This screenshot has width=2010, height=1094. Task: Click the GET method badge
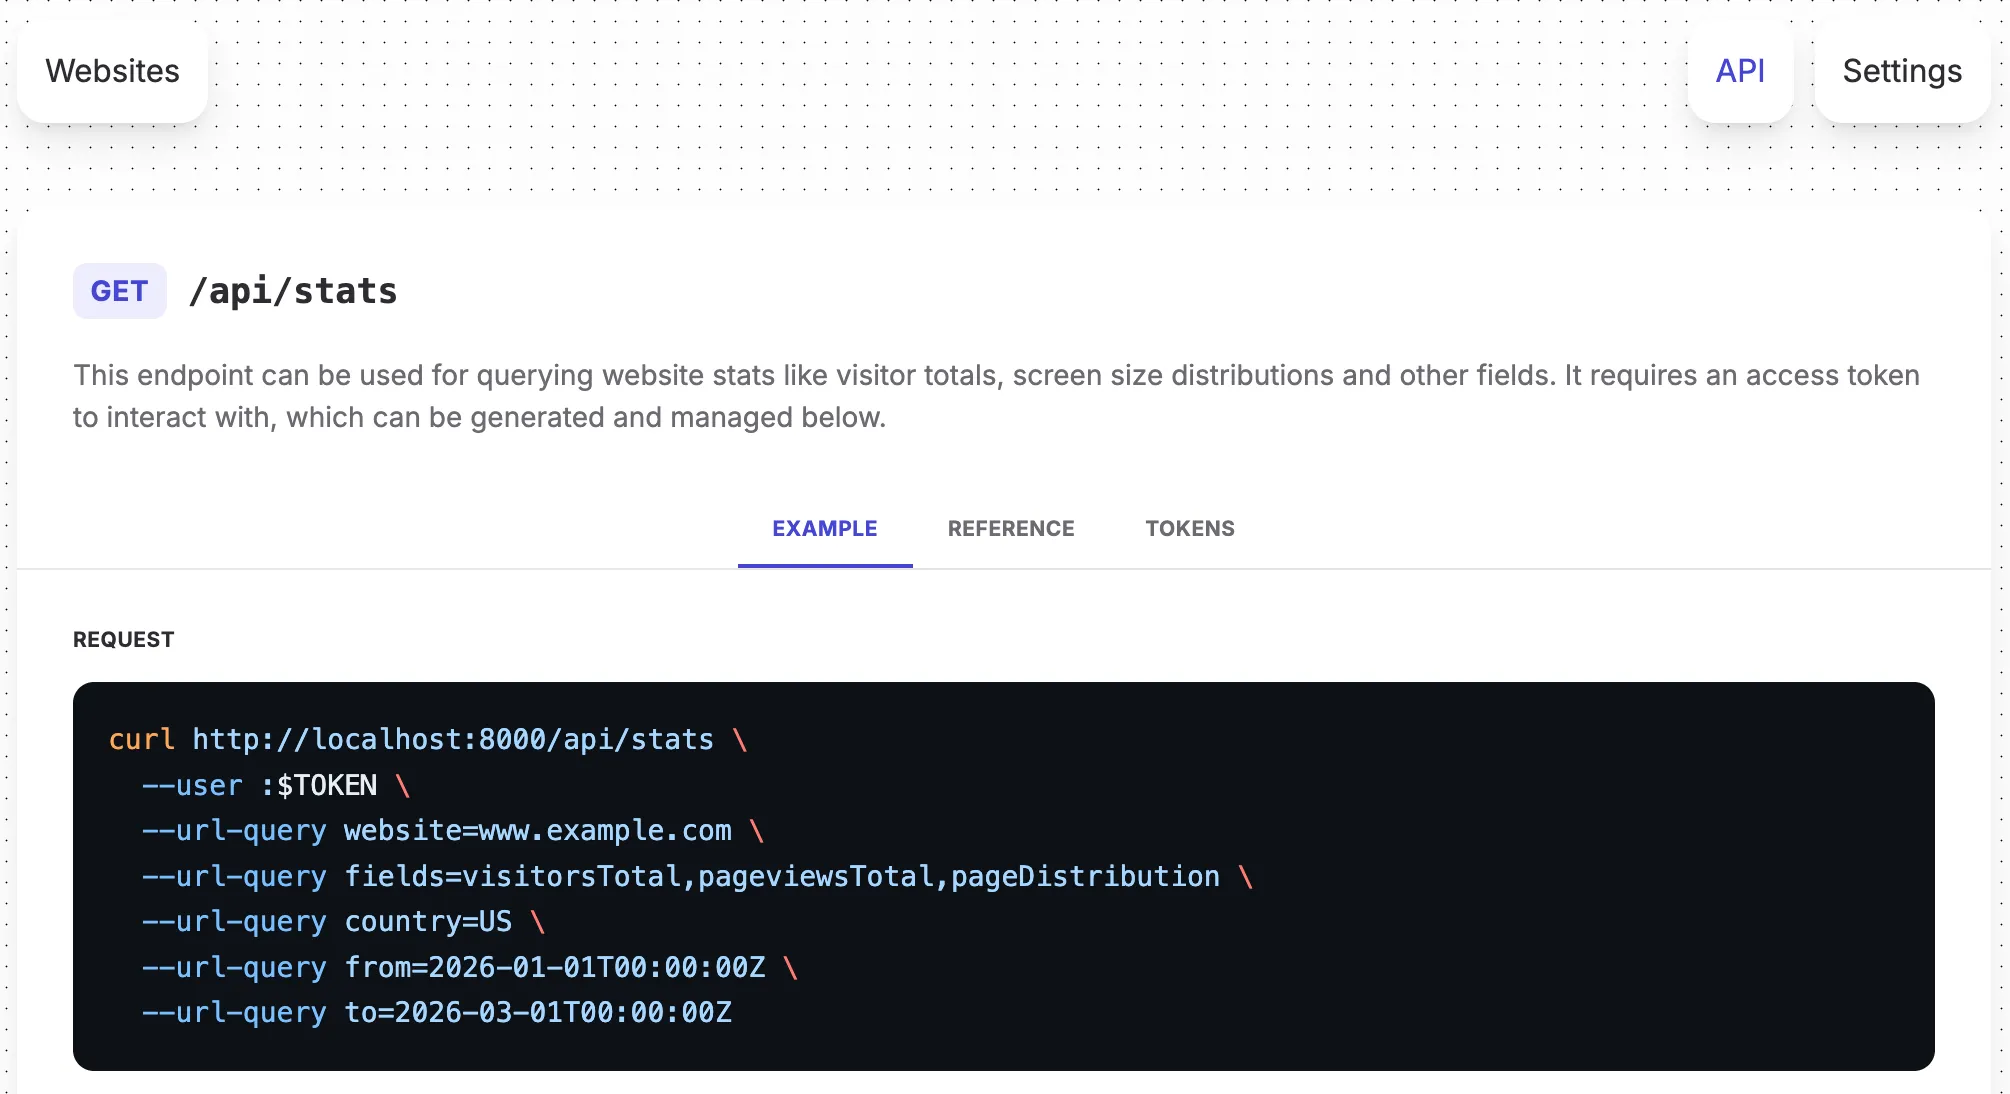pos(119,291)
